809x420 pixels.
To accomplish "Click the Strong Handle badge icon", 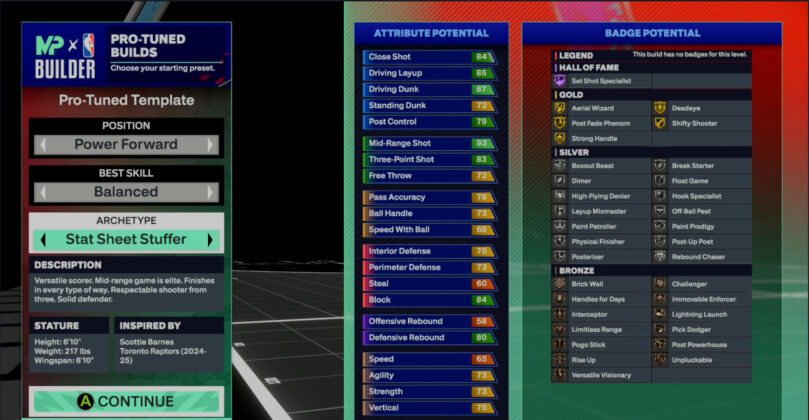I will (x=560, y=138).
